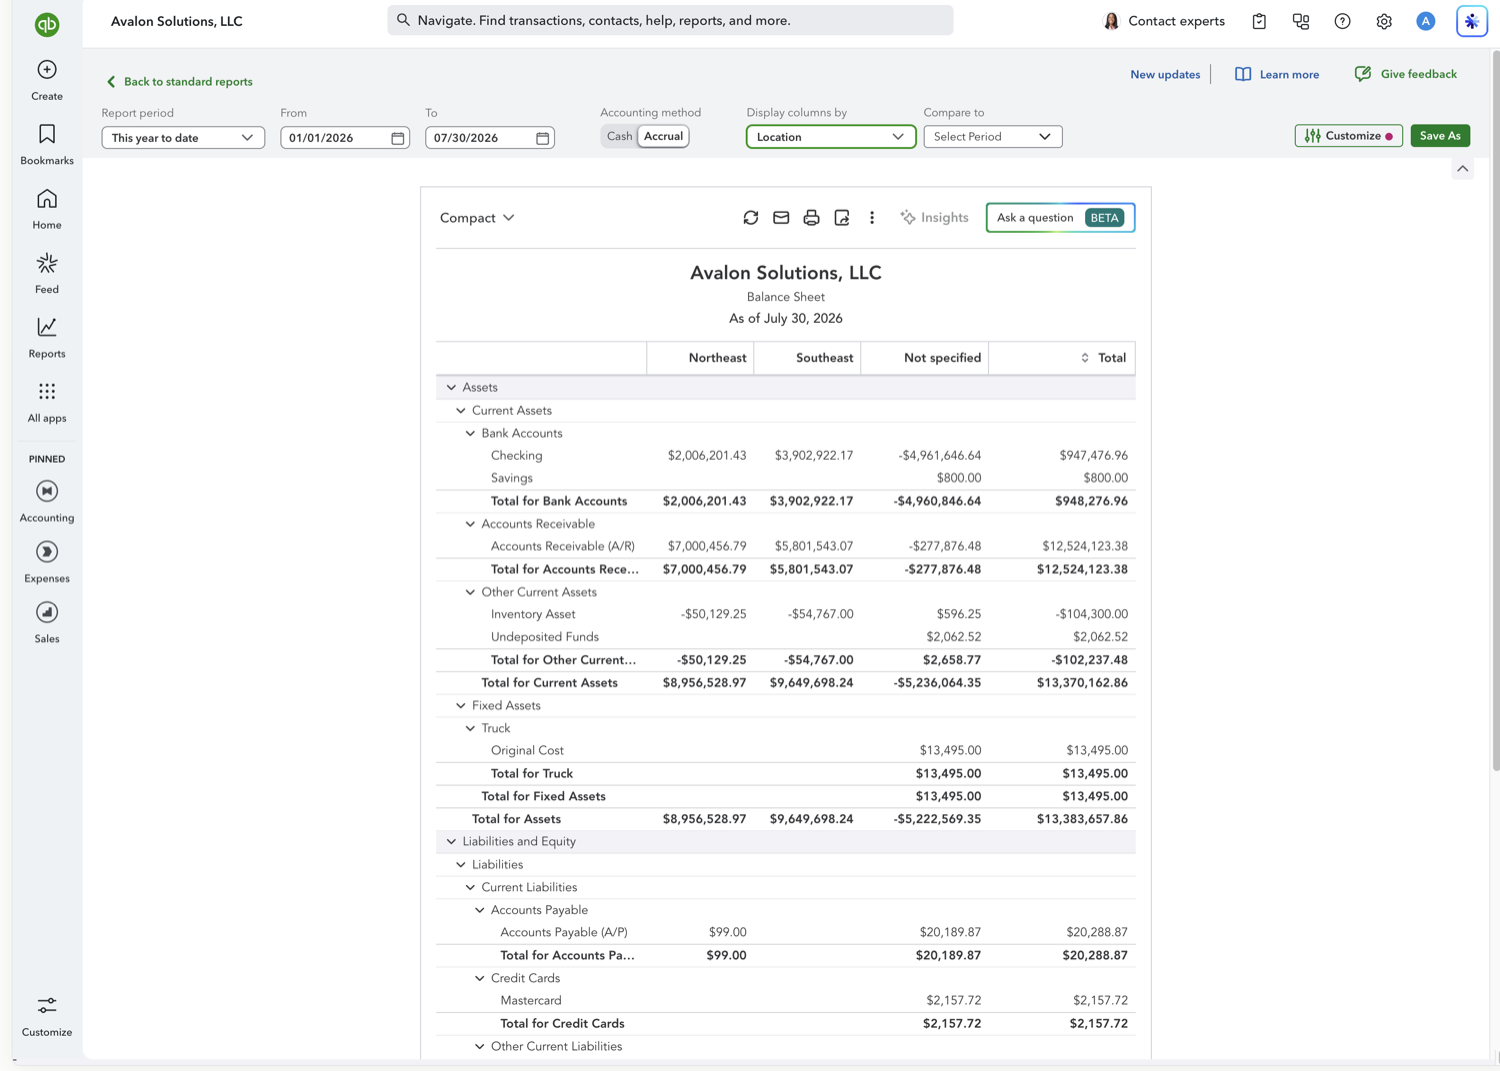Image resolution: width=1500 pixels, height=1071 pixels.
Task: Open Display columns by Location dropdown
Action: 831,137
